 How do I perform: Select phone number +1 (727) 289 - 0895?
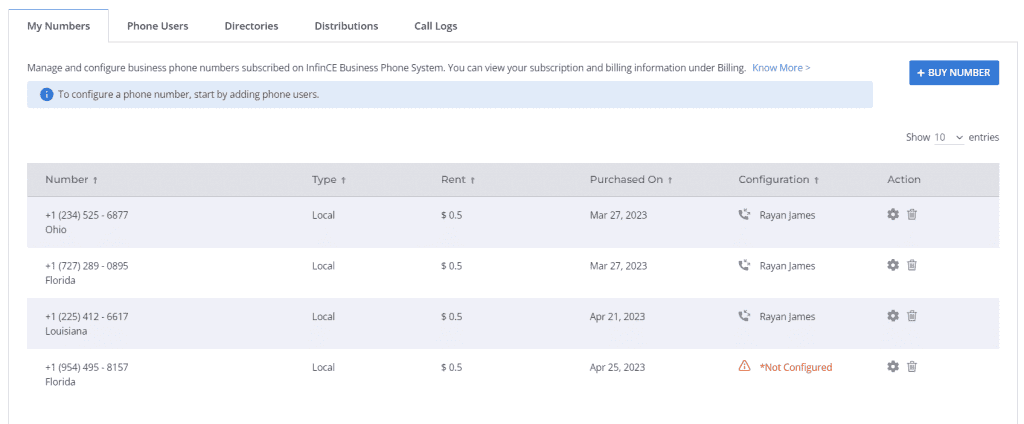(86, 266)
